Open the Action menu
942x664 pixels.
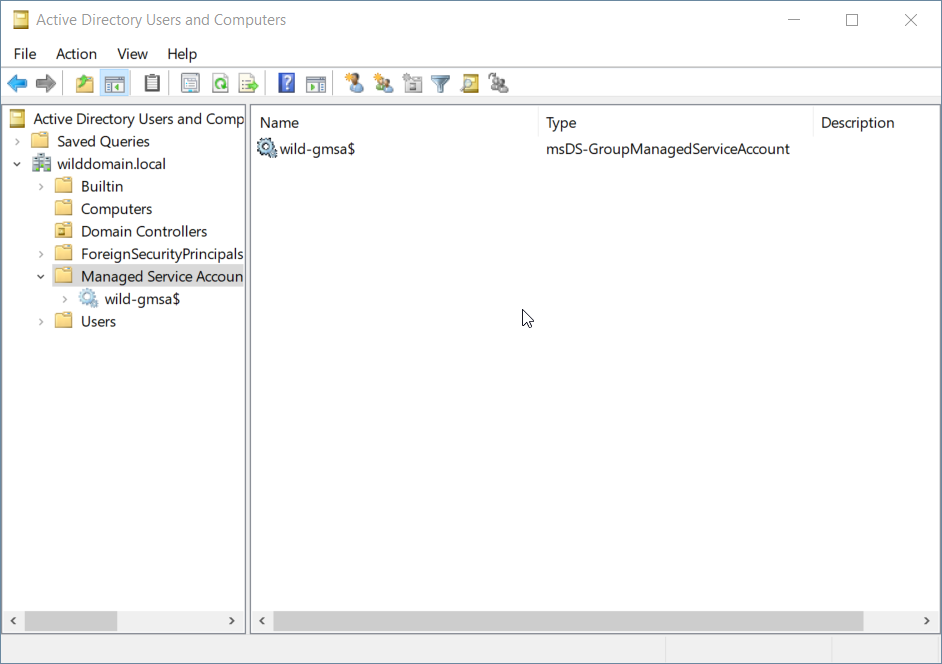pyautogui.click(x=76, y=54)
